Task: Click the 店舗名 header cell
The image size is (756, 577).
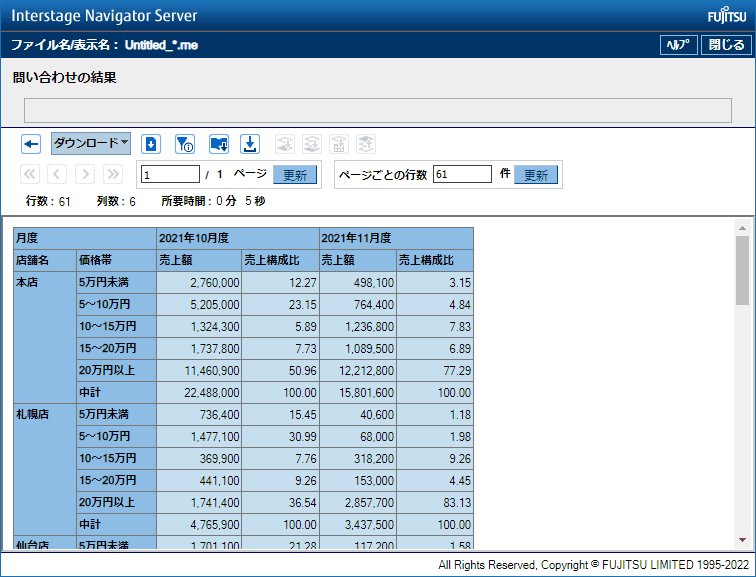Action: tap(45, 260)
